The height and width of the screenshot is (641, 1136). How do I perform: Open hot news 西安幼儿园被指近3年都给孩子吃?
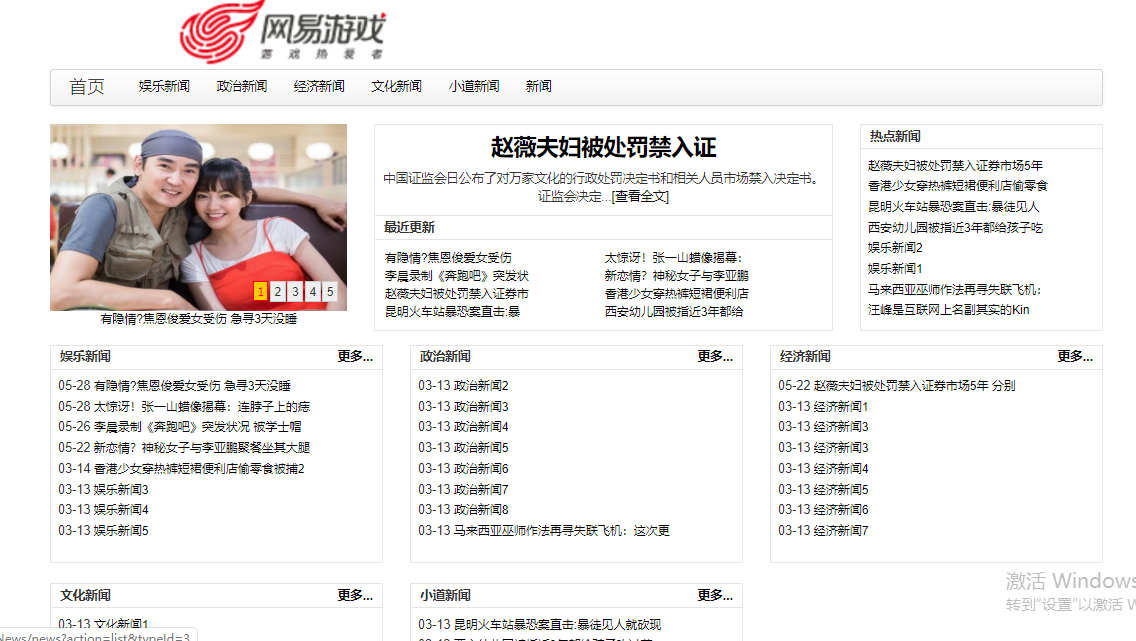pos(955,227)
